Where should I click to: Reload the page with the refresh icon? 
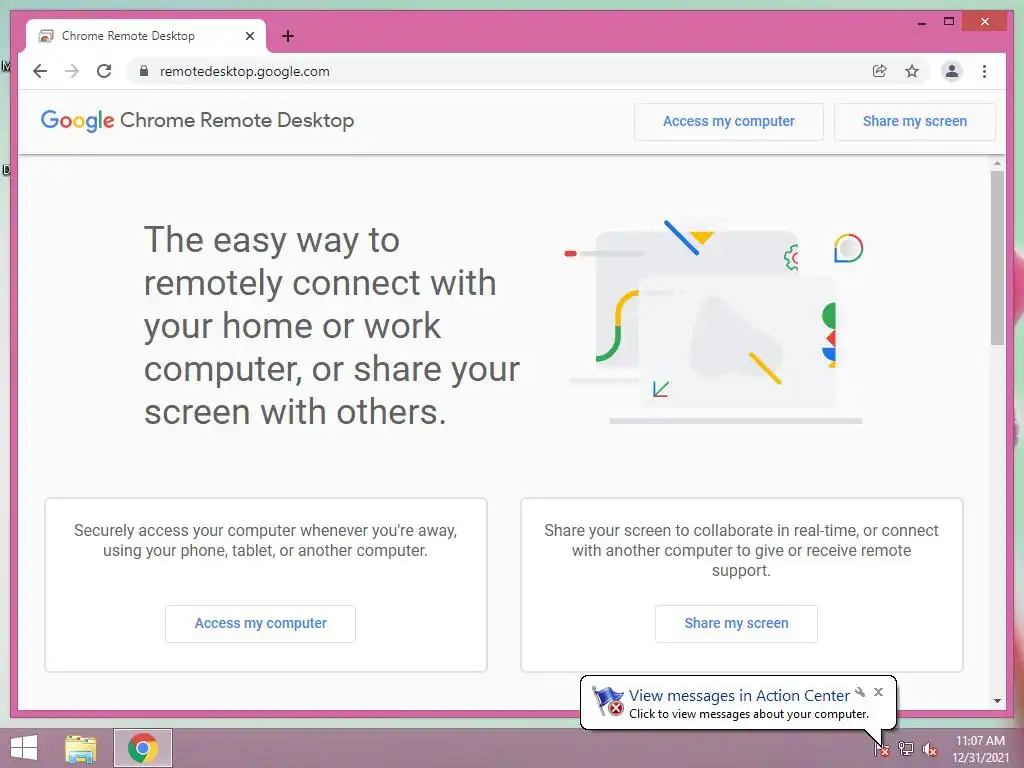(x=104, y=71)
